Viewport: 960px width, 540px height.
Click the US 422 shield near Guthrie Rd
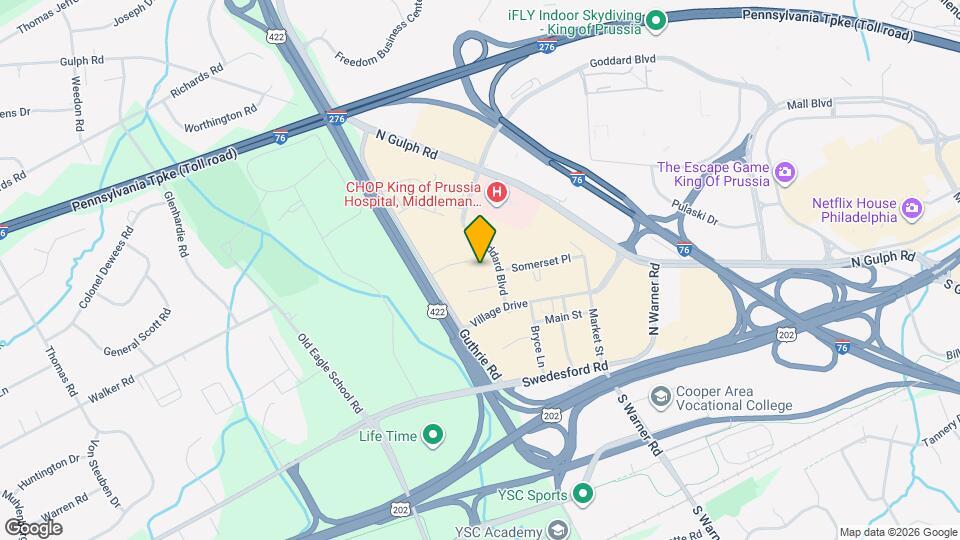point(437,312)
